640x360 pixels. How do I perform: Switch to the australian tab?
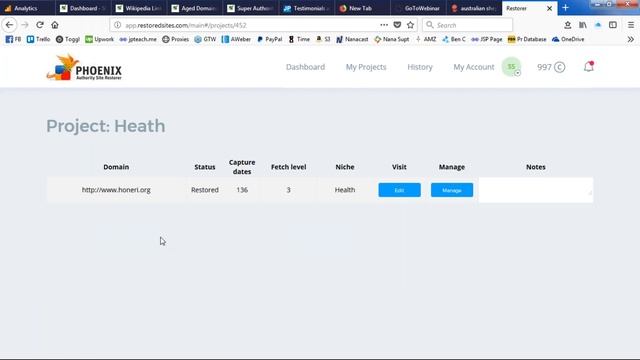click(x=475, y=8)
